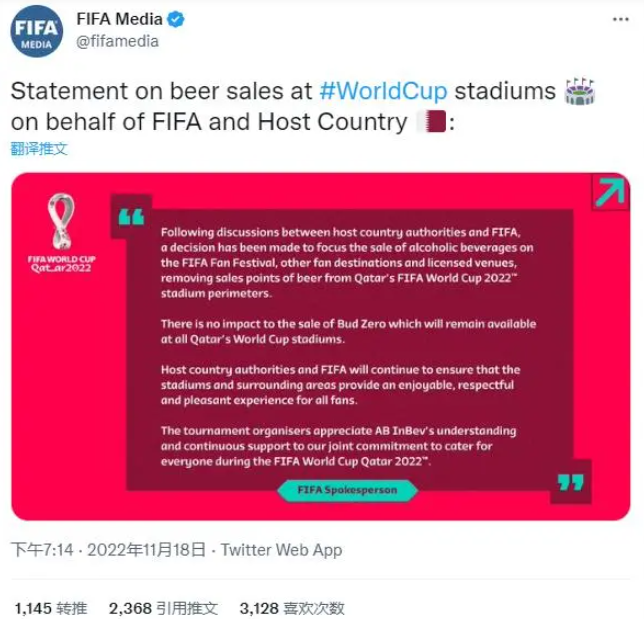
Task: Click the Twitter Web App source link
Action: pyautogui.click(x=281, y=549)
